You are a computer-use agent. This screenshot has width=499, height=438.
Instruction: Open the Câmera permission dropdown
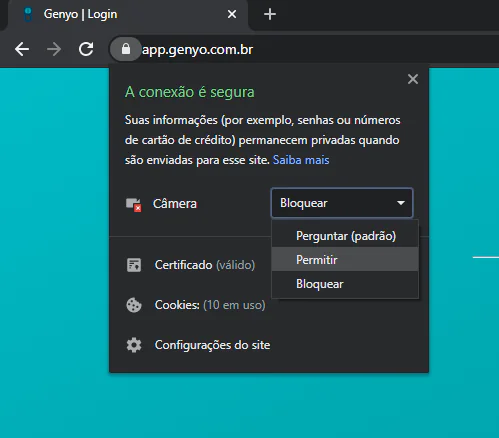tap(342, 203)
